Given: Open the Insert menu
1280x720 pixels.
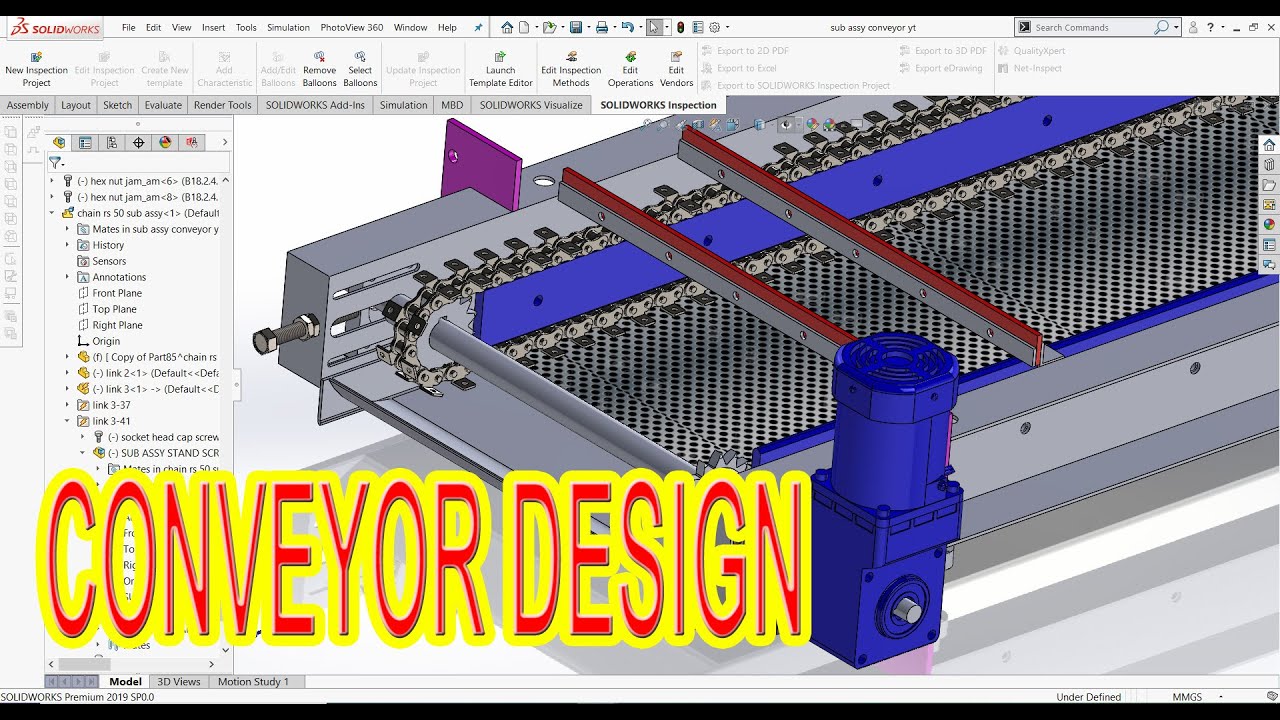Looking at the screenshot, I should (213, 28).
